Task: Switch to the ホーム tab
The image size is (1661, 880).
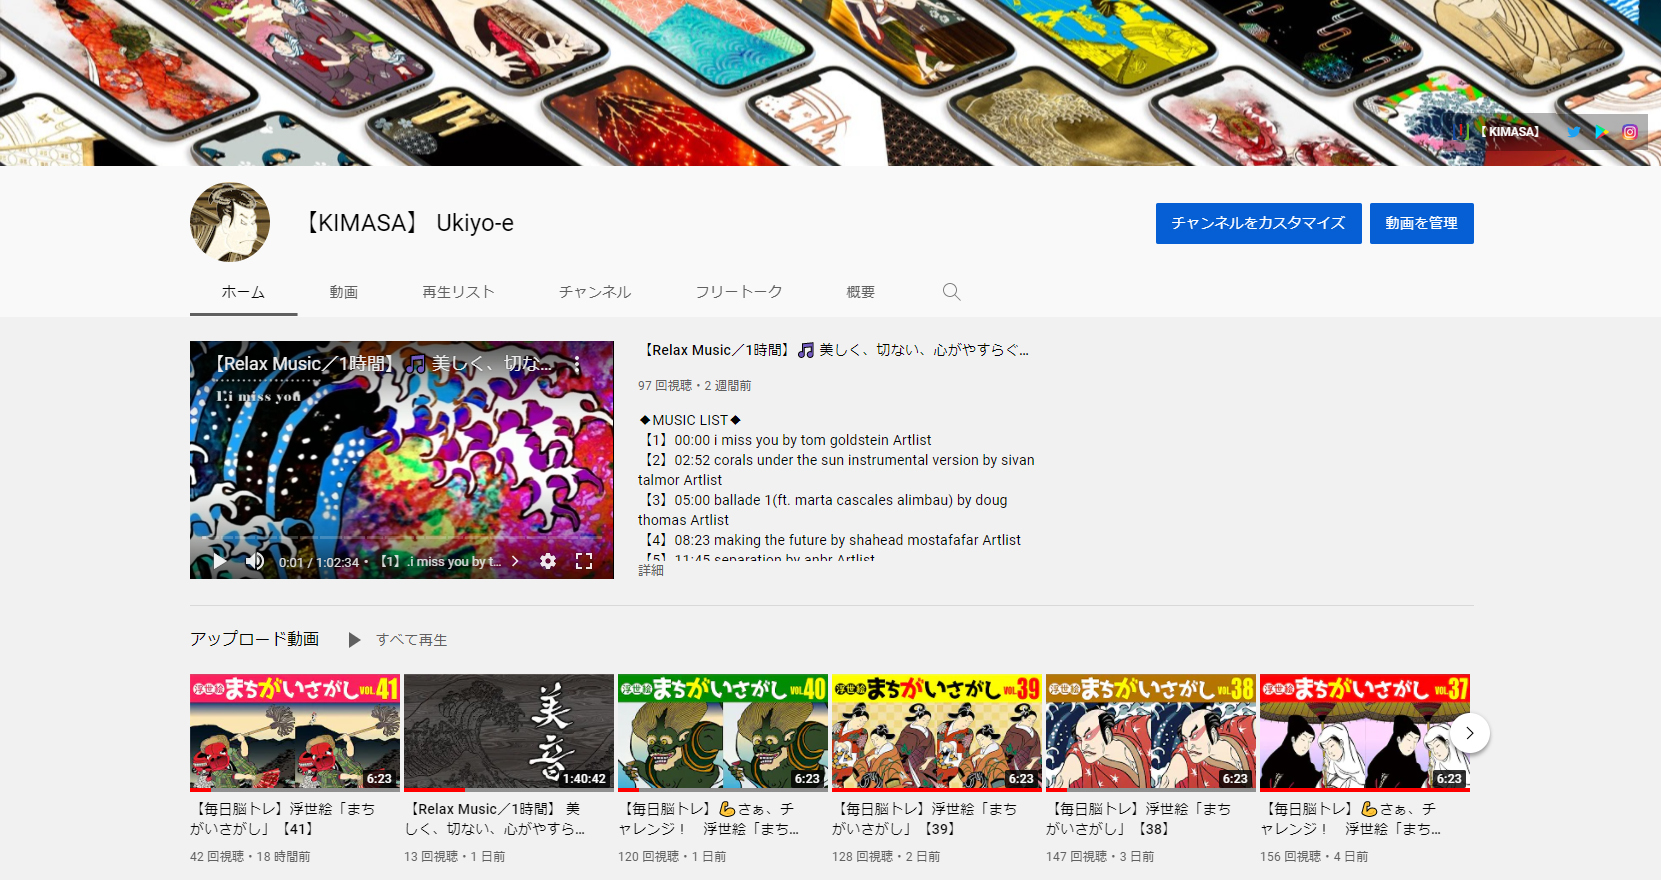Action: [243, 292]
